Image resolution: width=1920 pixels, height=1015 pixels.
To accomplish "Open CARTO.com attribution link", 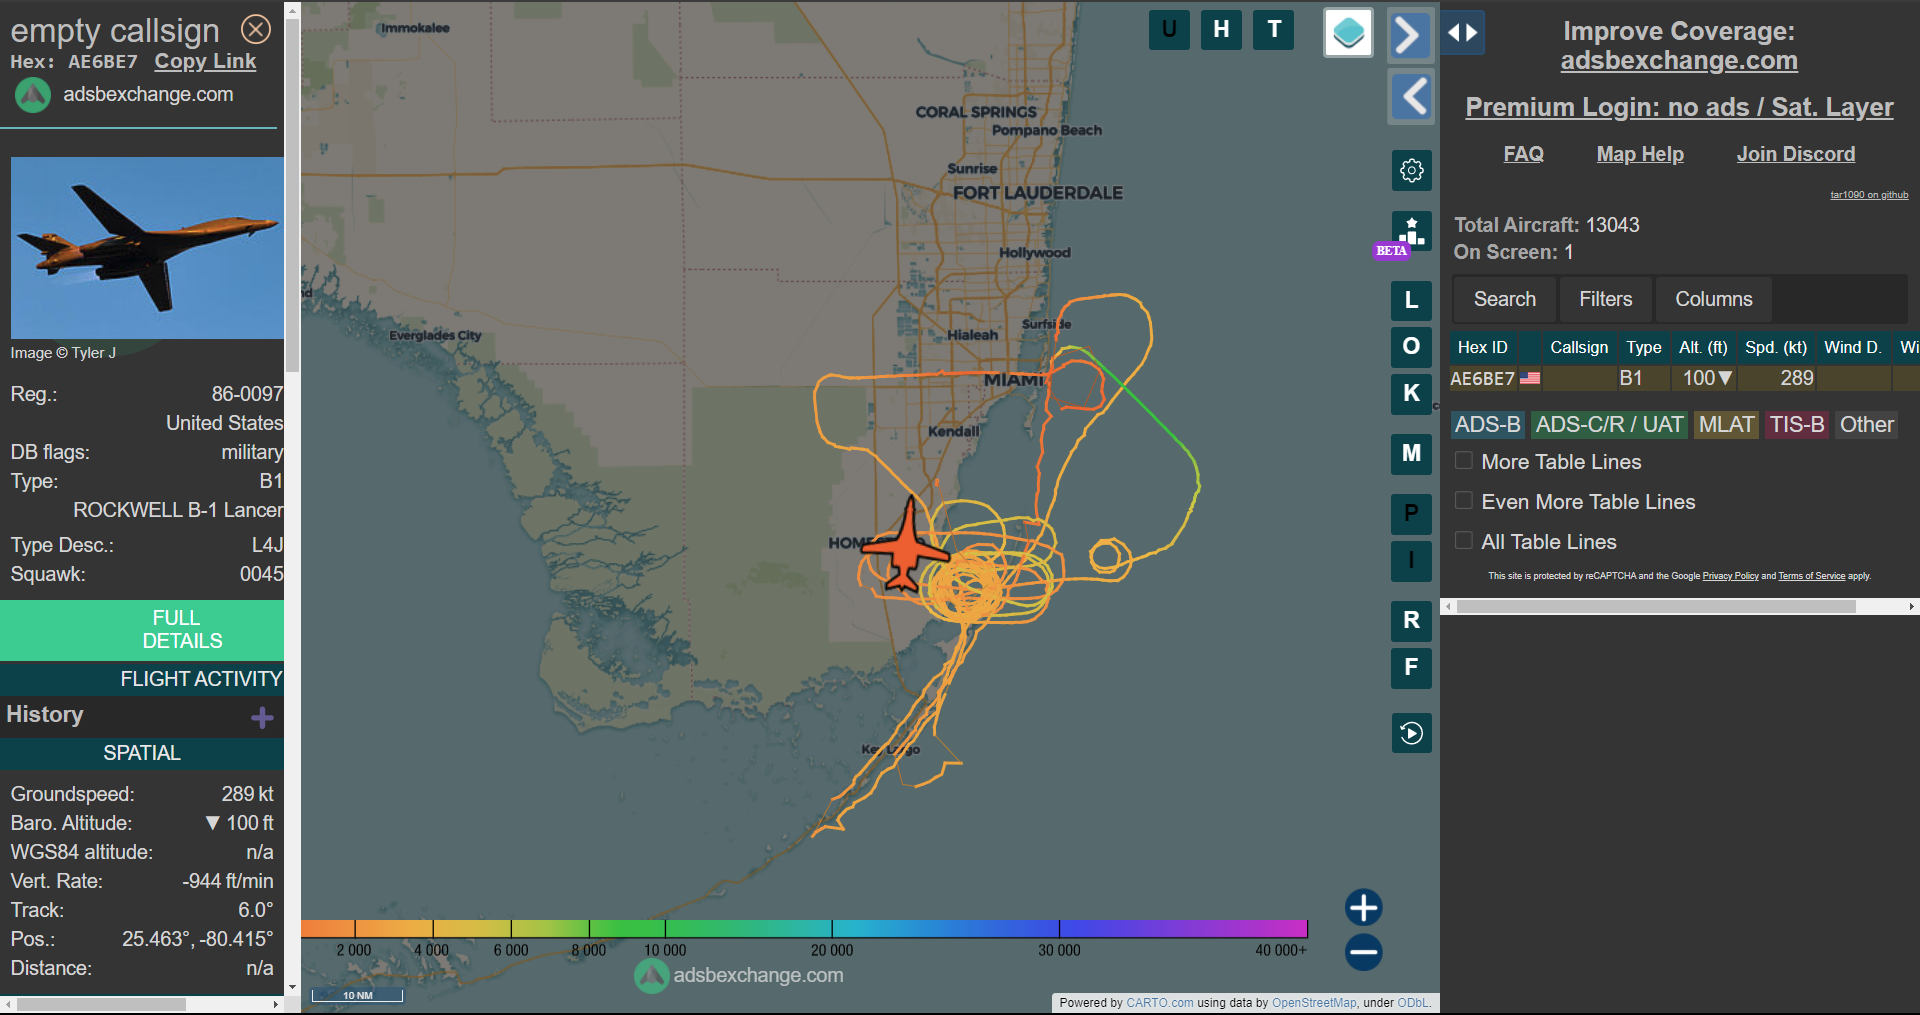I will click(x=1159, y=1003).
